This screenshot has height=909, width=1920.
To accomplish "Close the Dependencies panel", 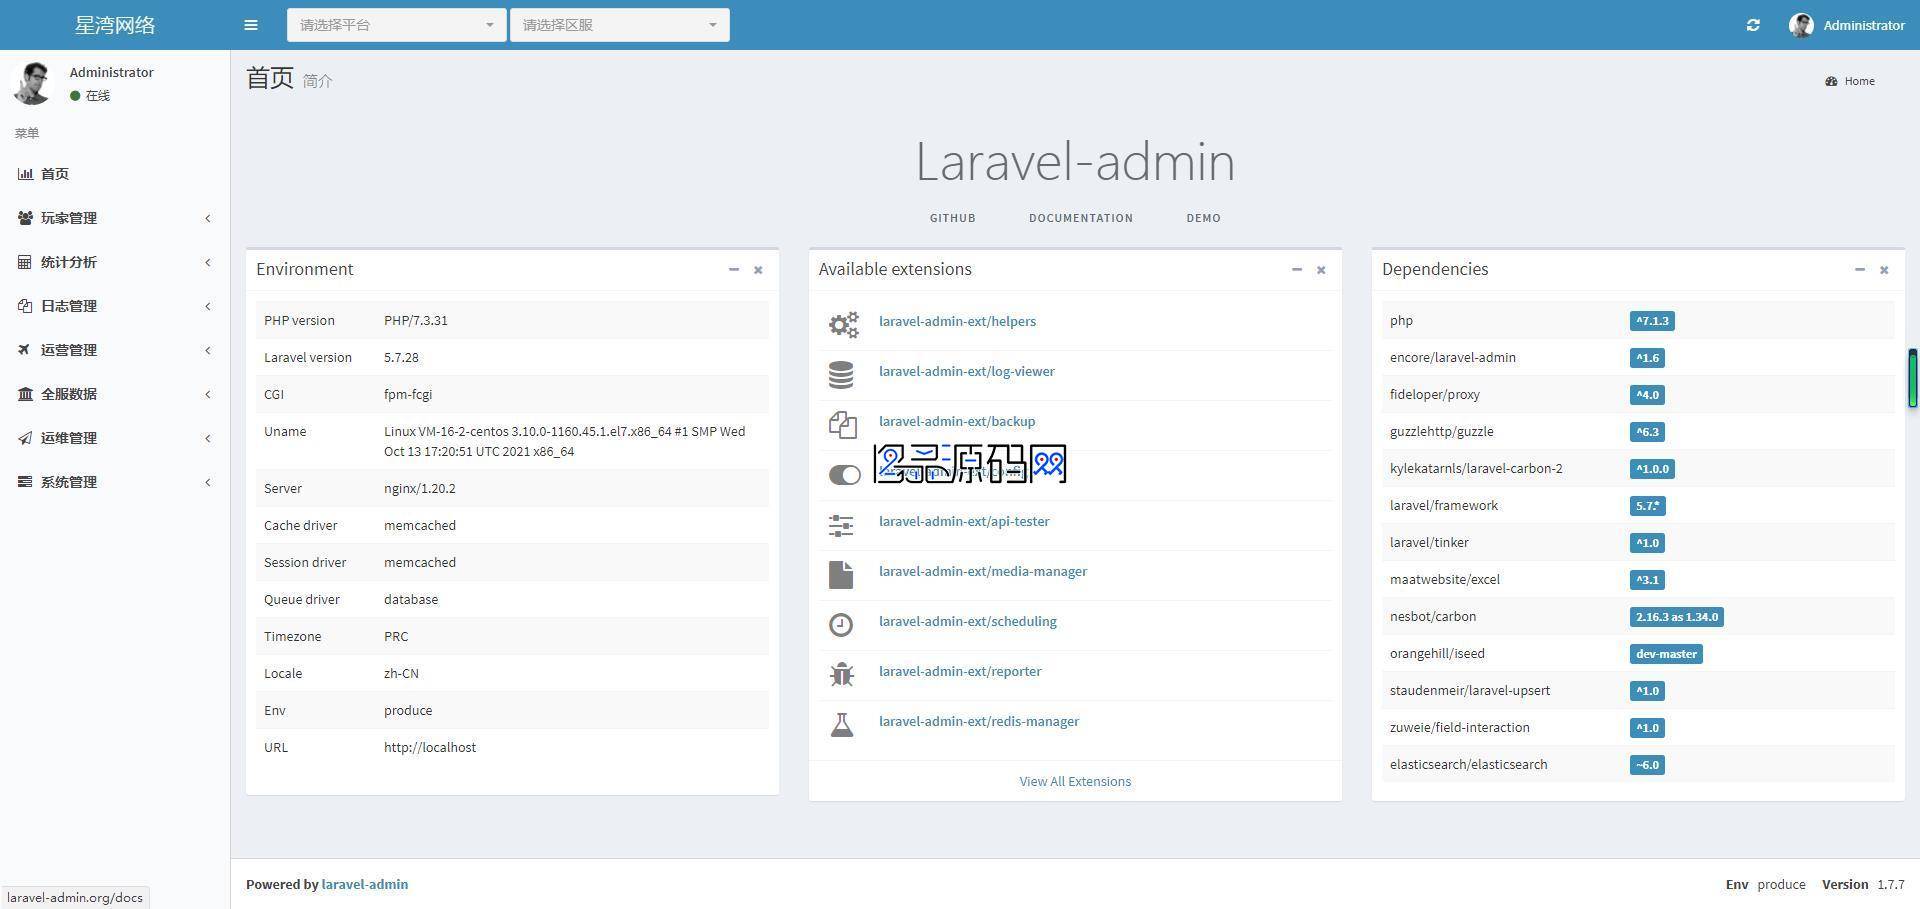I will point(1884,269).
